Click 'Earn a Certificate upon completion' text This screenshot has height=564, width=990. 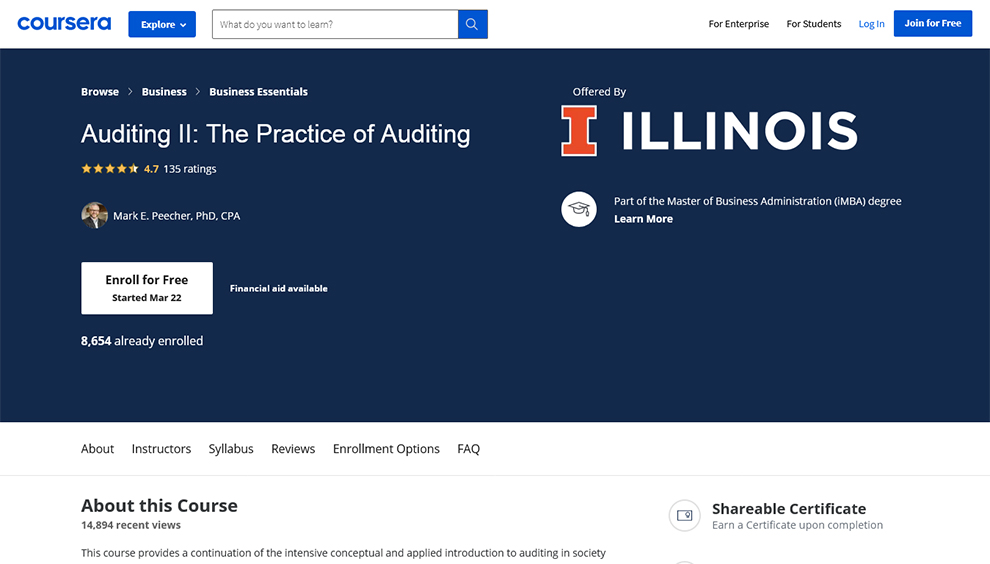coord(797,525)
